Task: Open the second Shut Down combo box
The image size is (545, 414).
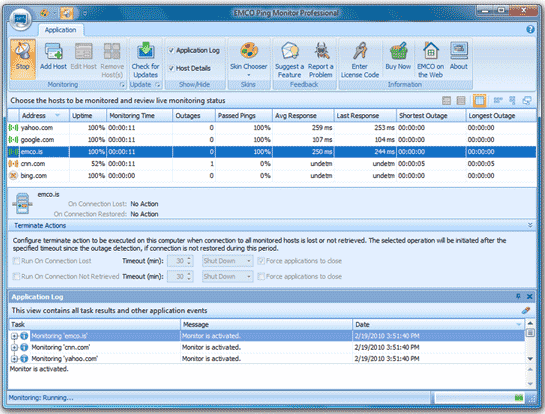Action: pos(228,276)
